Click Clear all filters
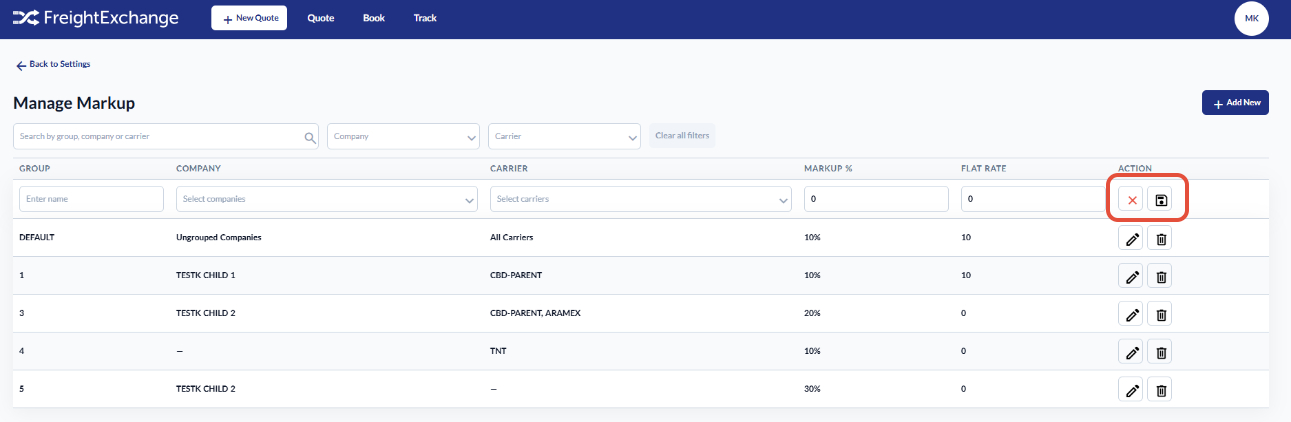 click(682, 135)
